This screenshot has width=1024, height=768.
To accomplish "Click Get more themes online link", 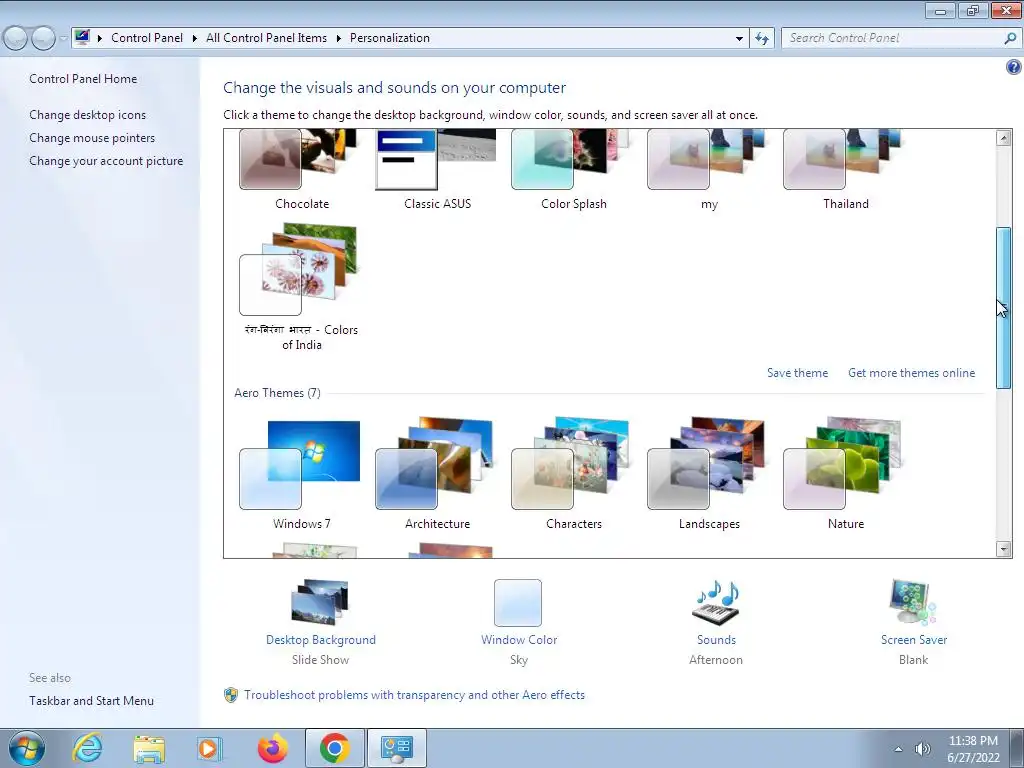I will [x=911, y=373].
